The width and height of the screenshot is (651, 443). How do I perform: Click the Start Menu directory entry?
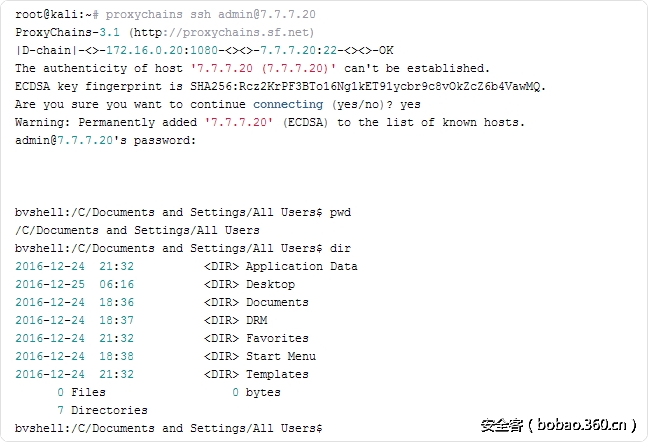[x=280, y=356]
